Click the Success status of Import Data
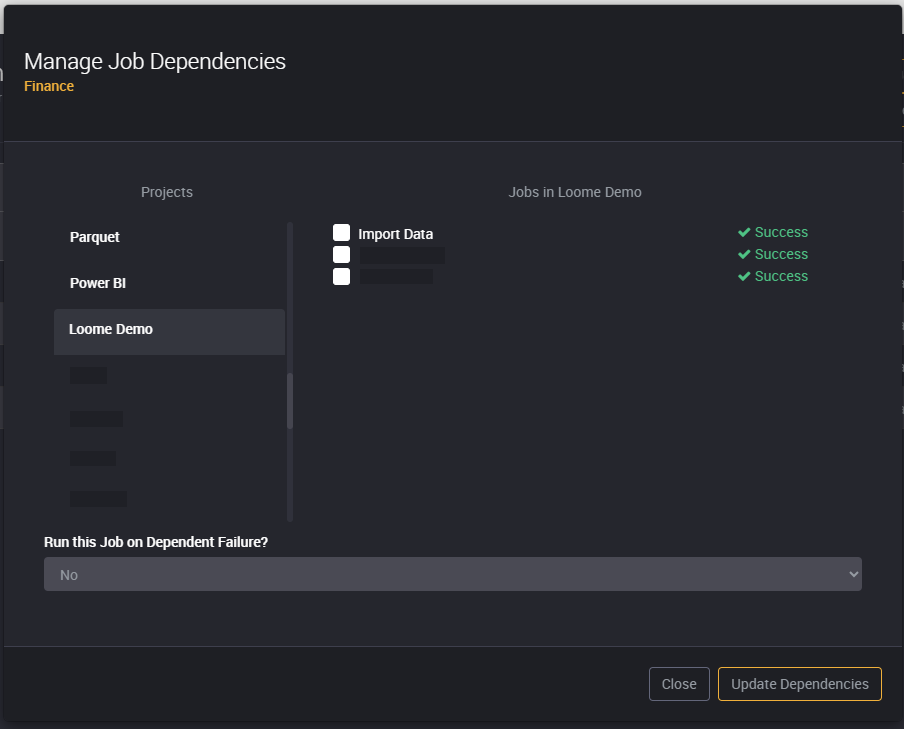 pyautogui.click(x=773, y=232)
